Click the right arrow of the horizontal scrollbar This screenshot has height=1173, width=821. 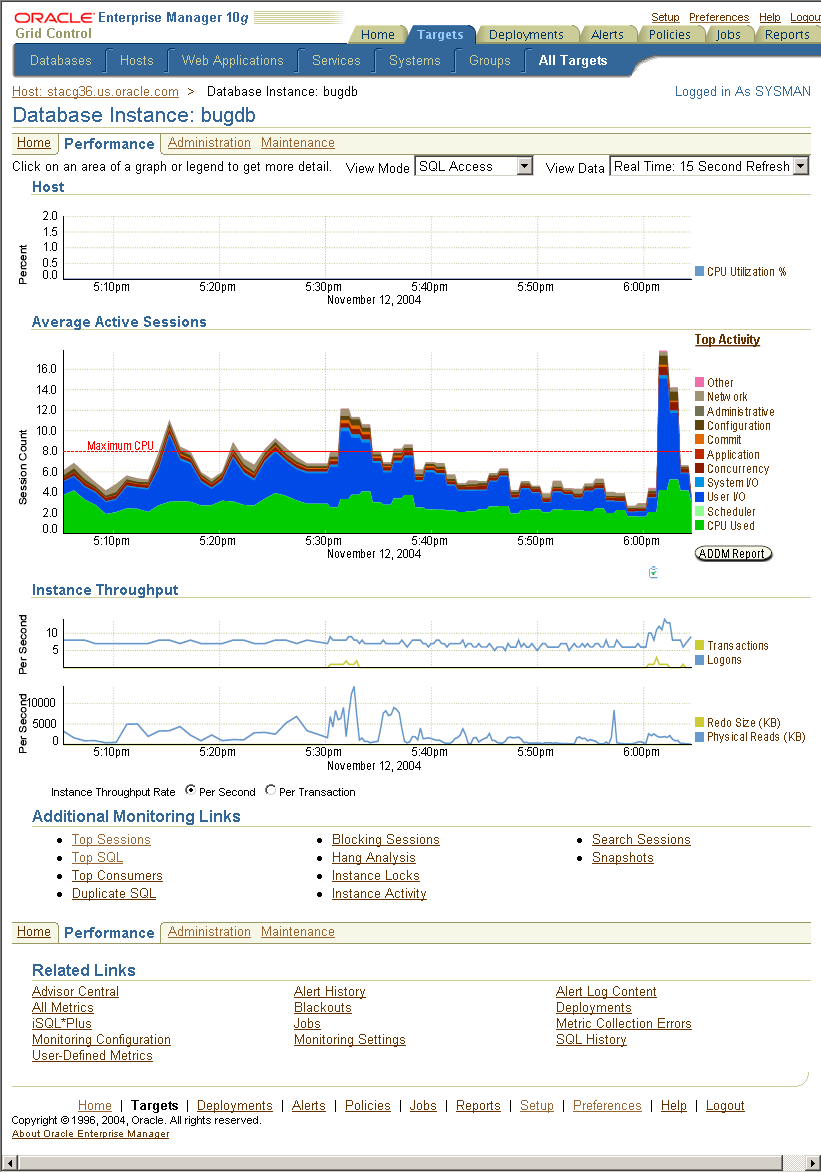click(813, 1163)
